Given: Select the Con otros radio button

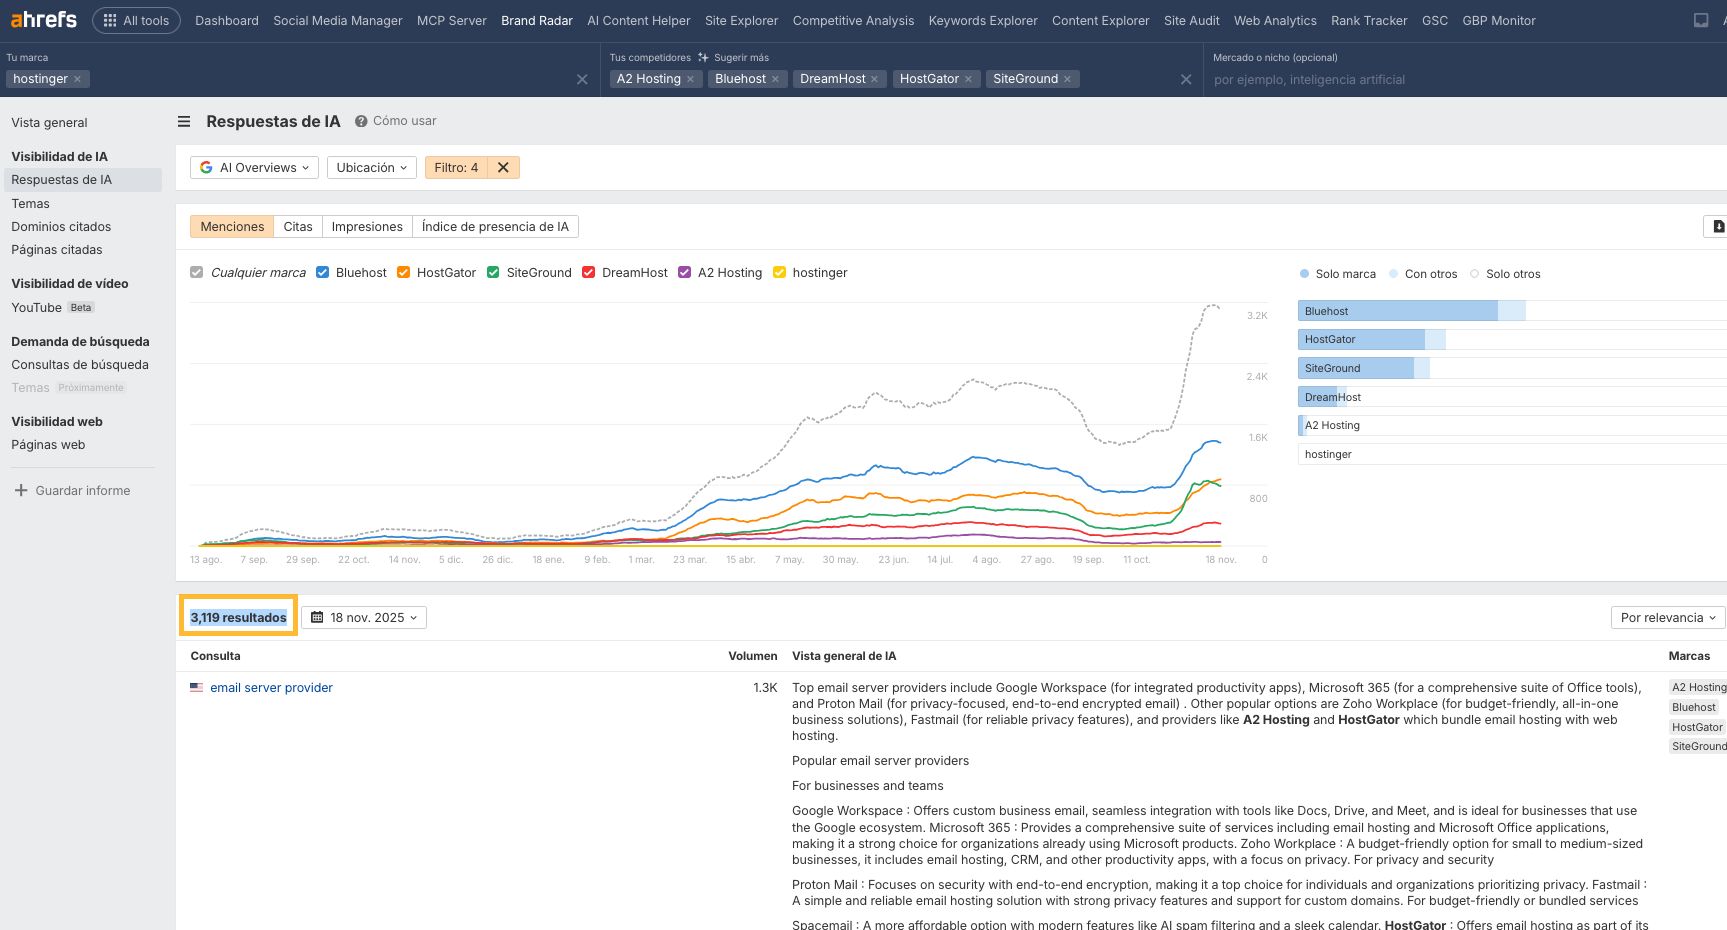Looking at the screenshot, I should pyautogui.click(x=1395, y=273).
